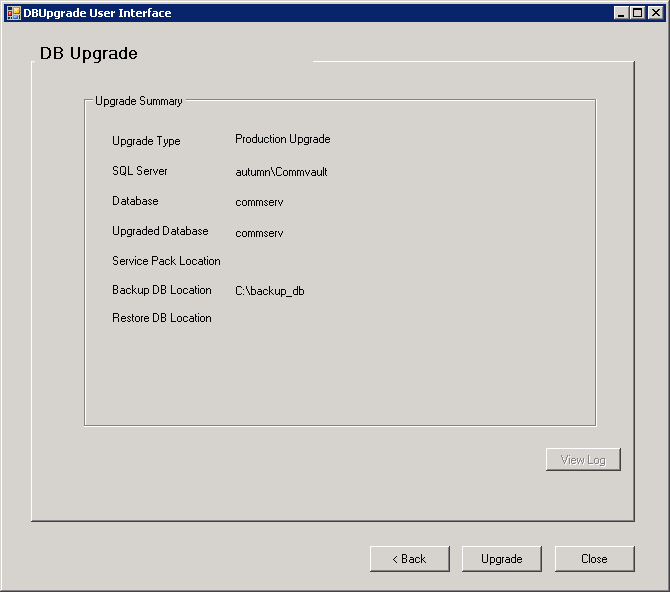Start the upgrade with the Upgrade button
The image size is (670, 592).
click(x=501, y=559)
